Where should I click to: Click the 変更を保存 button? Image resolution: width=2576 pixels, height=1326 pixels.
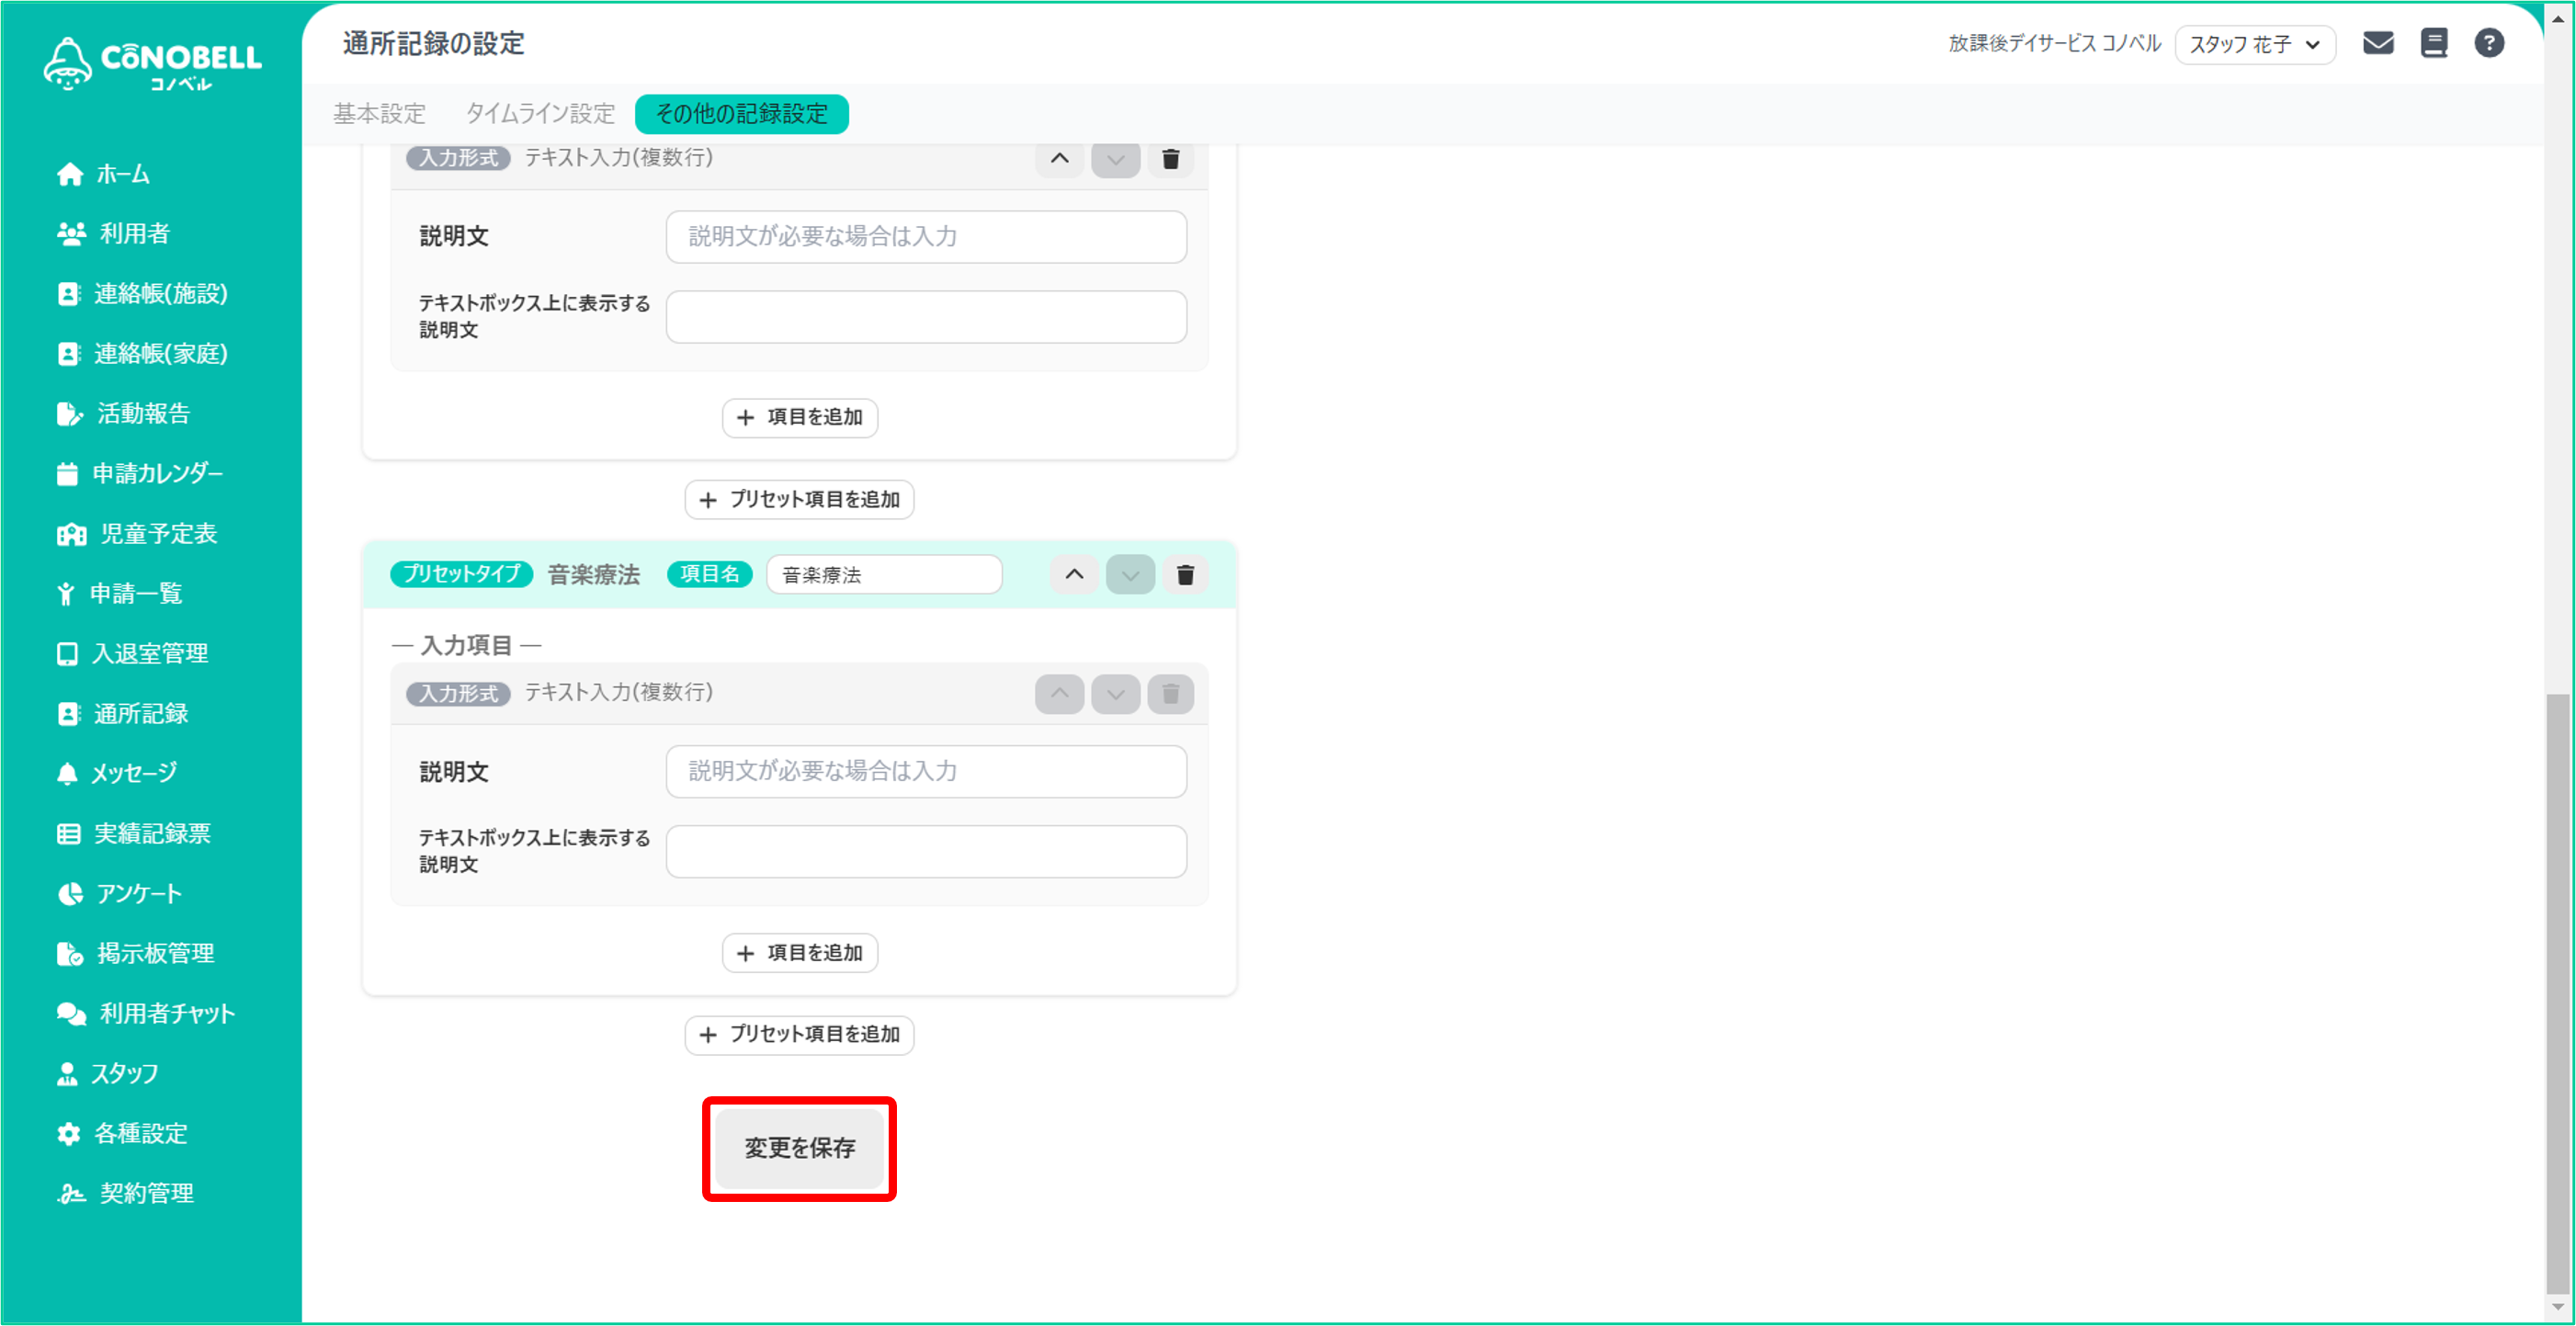click(799, 1148)
